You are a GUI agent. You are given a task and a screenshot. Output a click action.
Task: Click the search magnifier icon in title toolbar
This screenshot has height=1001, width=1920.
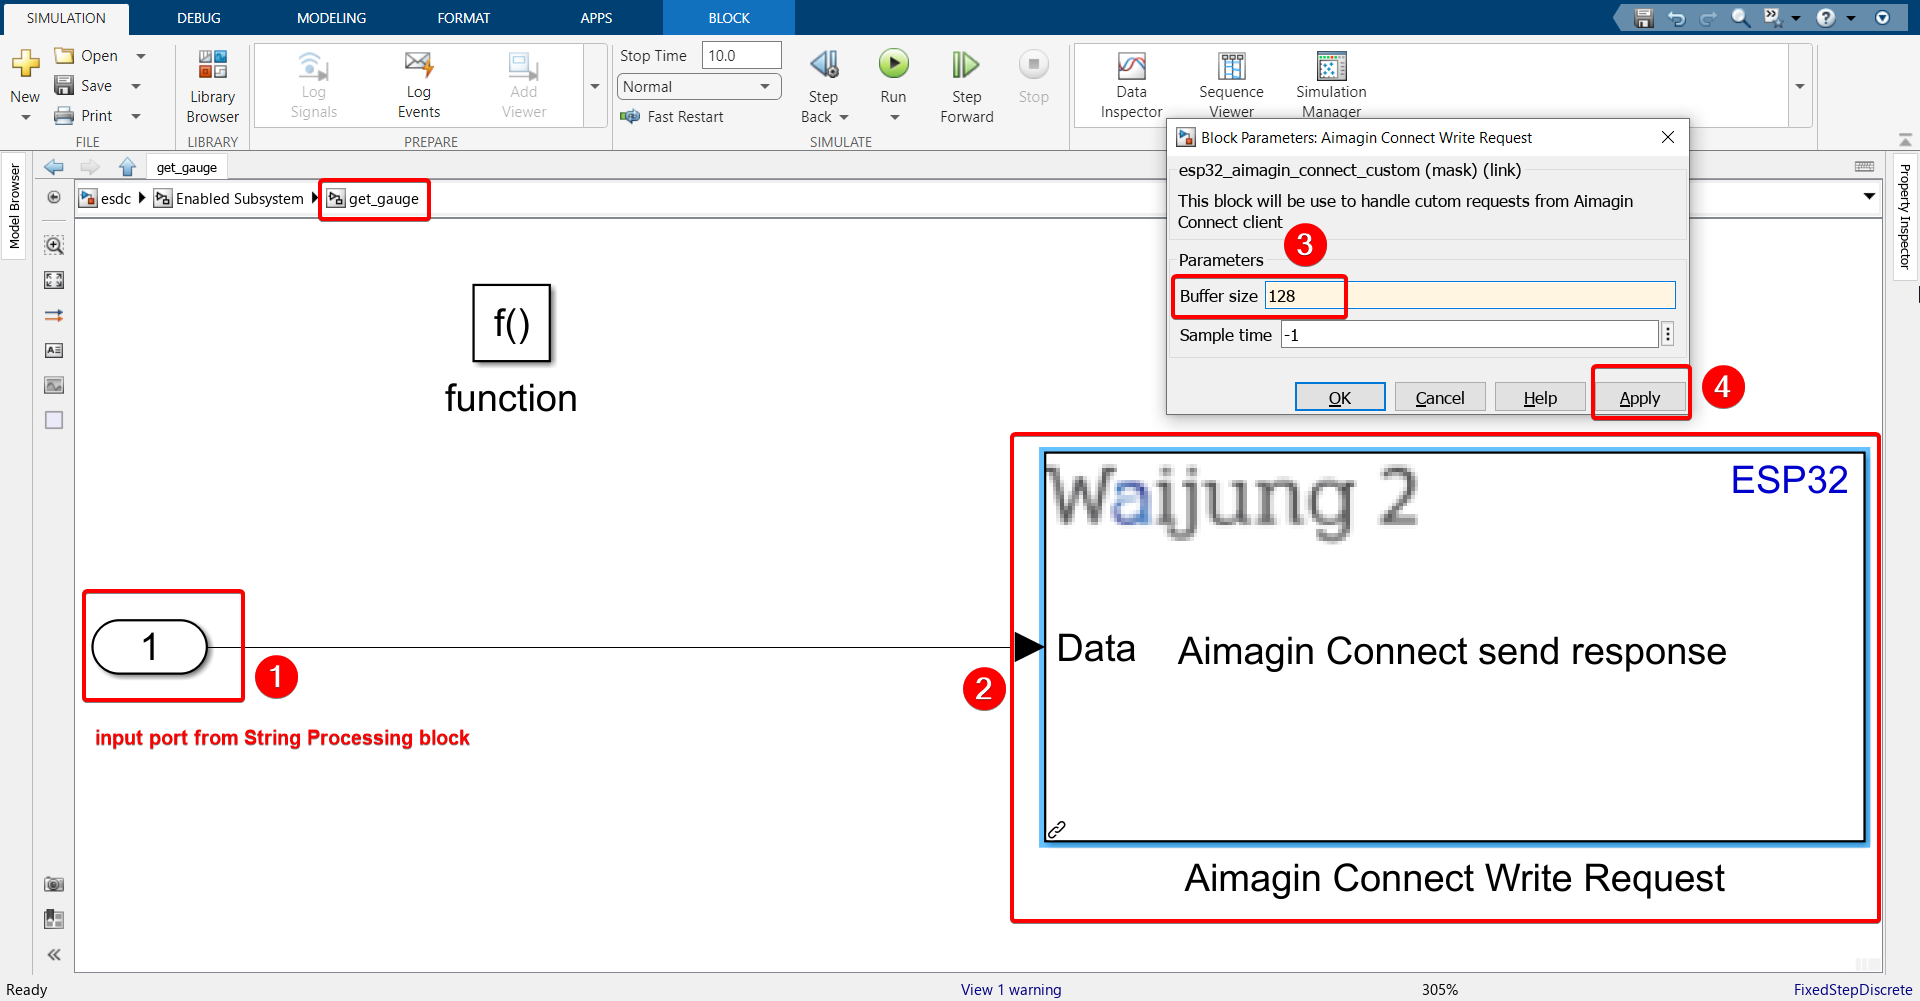(x=1741, y=18)
